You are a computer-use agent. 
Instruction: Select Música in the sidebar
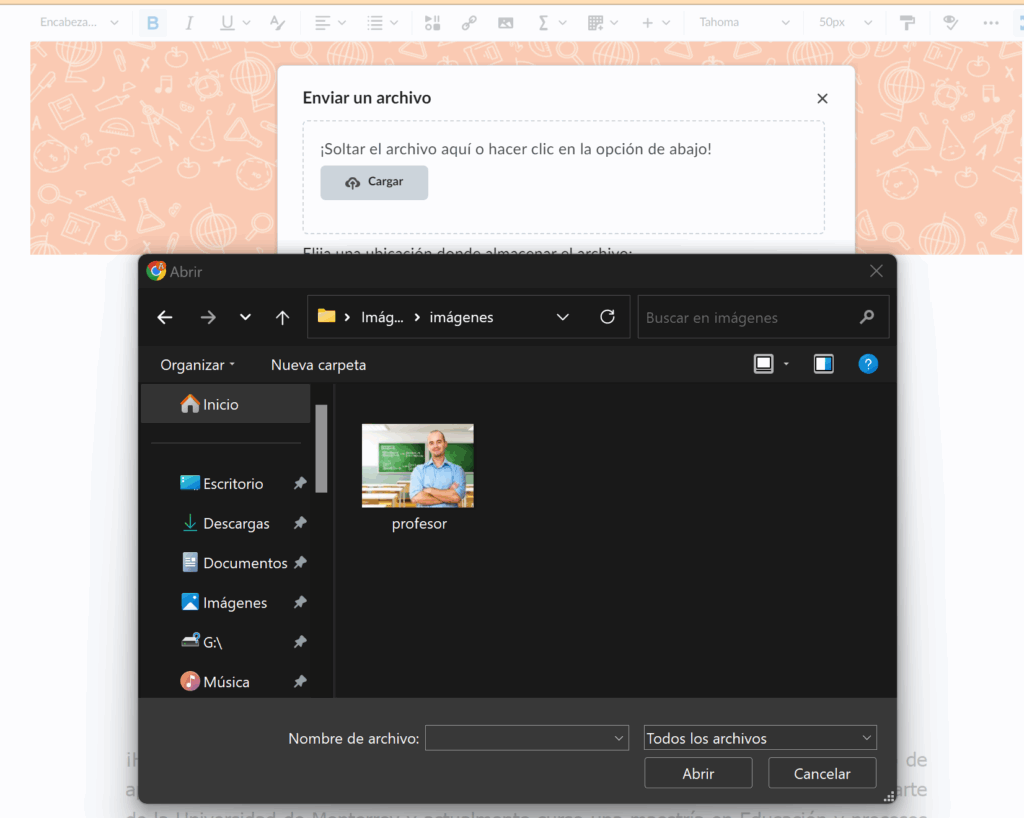(x=226, y=682)
